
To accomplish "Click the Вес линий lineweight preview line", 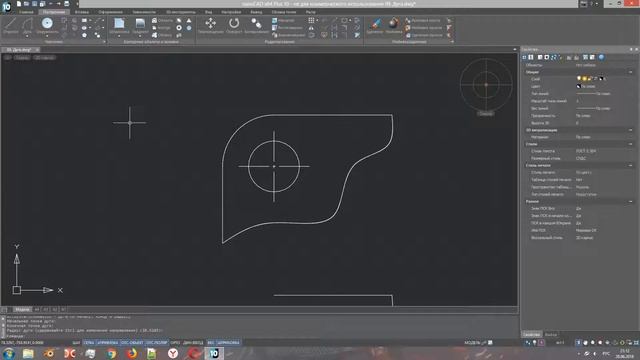I will coord(586,108).
